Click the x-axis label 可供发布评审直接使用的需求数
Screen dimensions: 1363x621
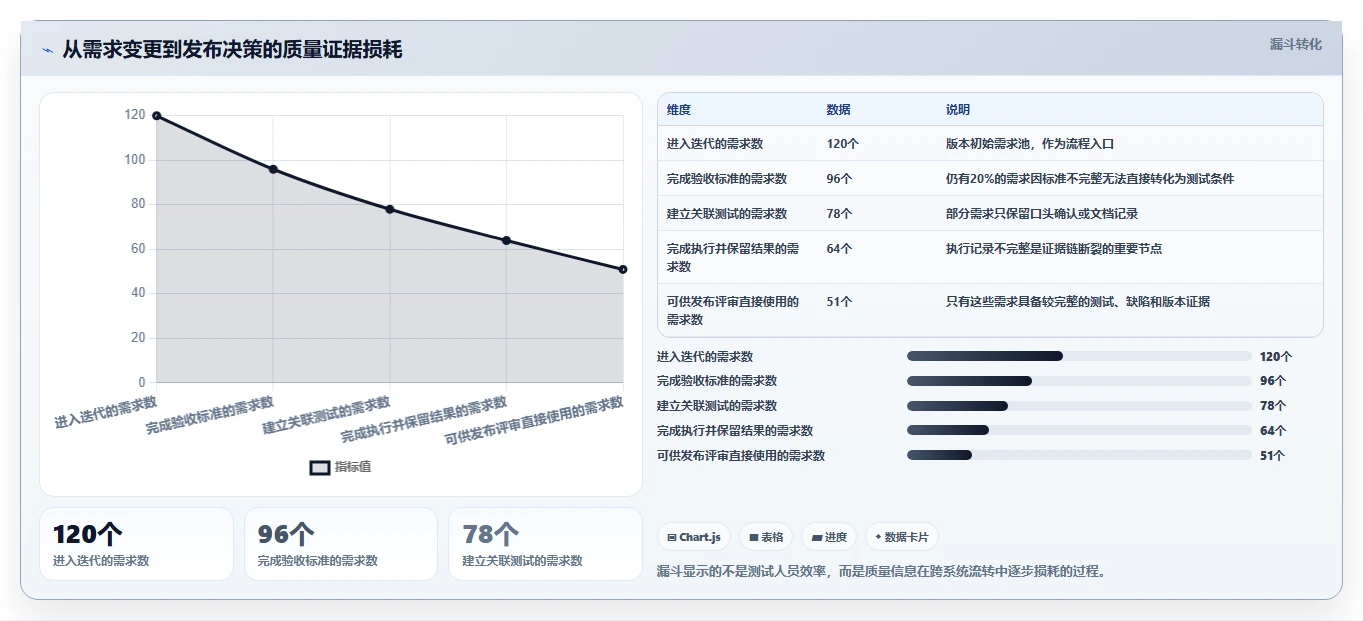pyautogui.click(x=534, y=421)
